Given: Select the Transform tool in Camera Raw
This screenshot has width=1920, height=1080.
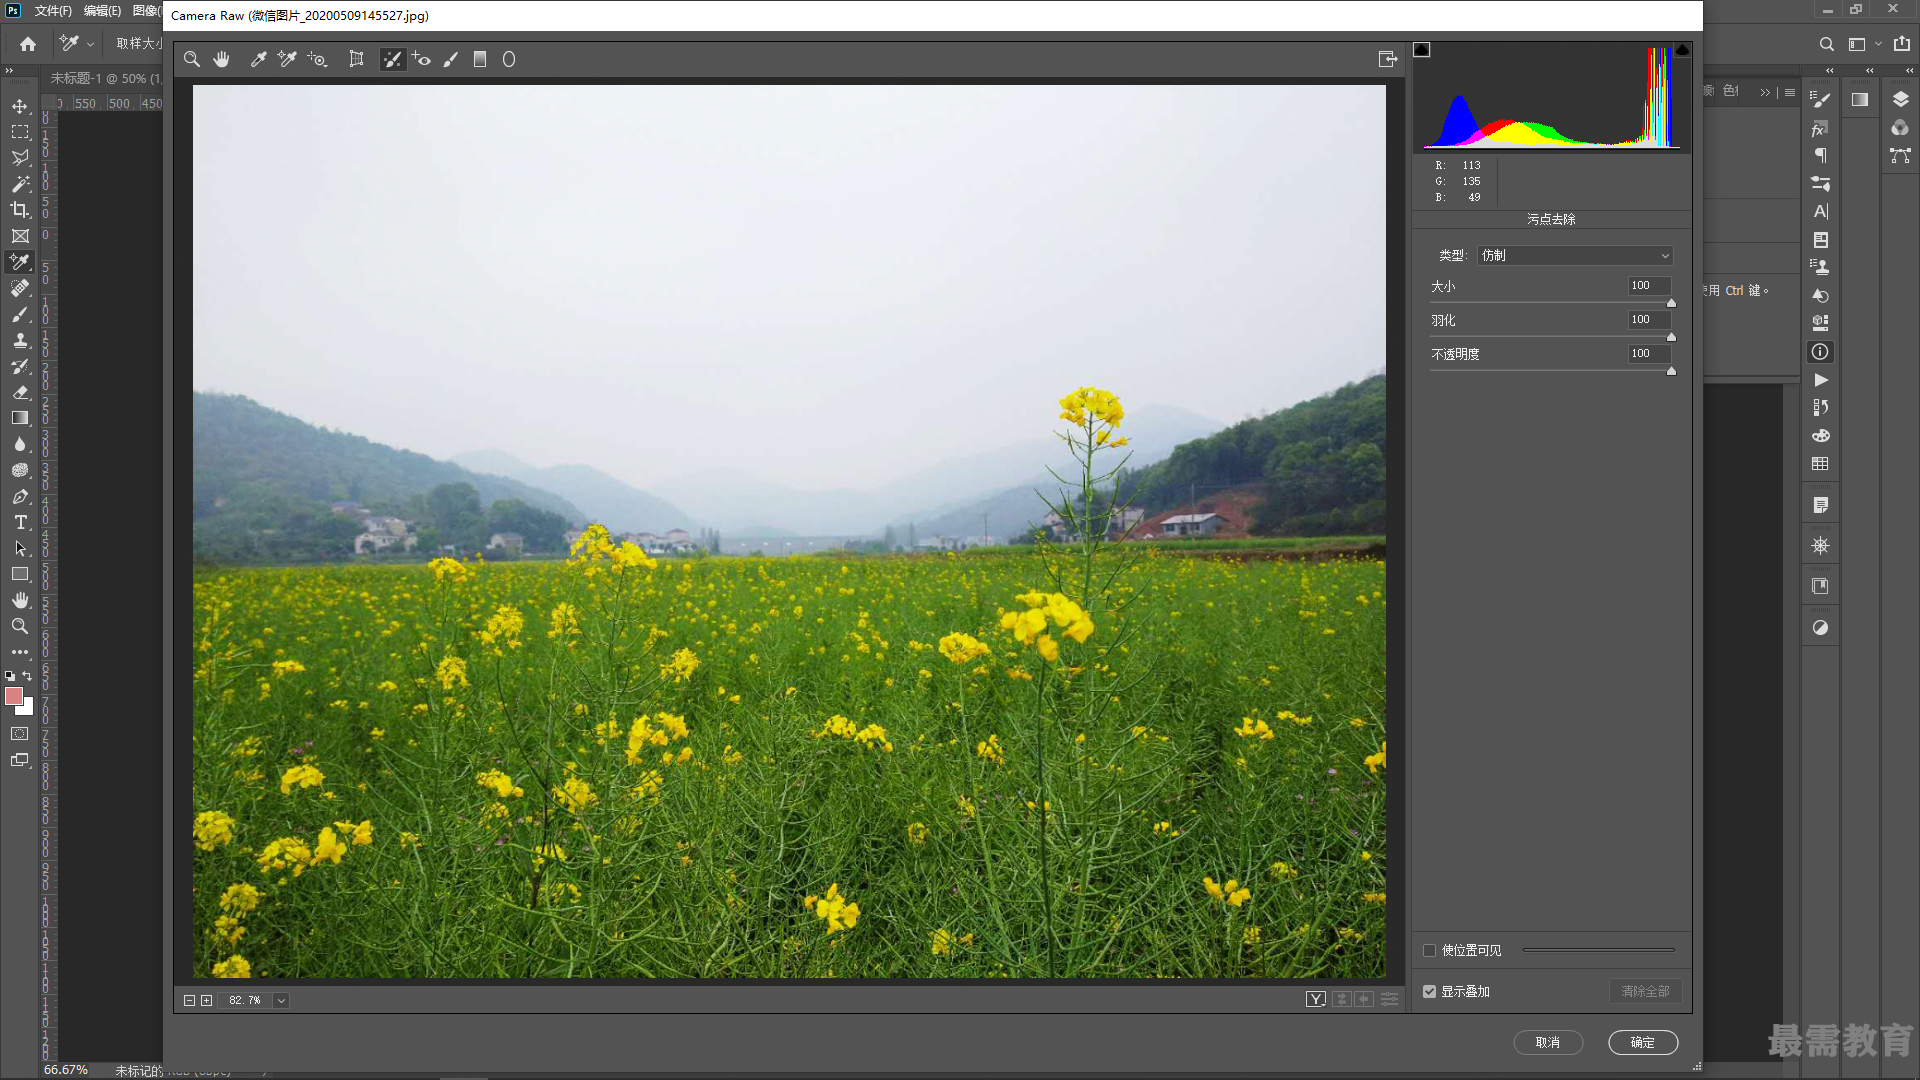Looking at the screenshot, I should [356, 60].
